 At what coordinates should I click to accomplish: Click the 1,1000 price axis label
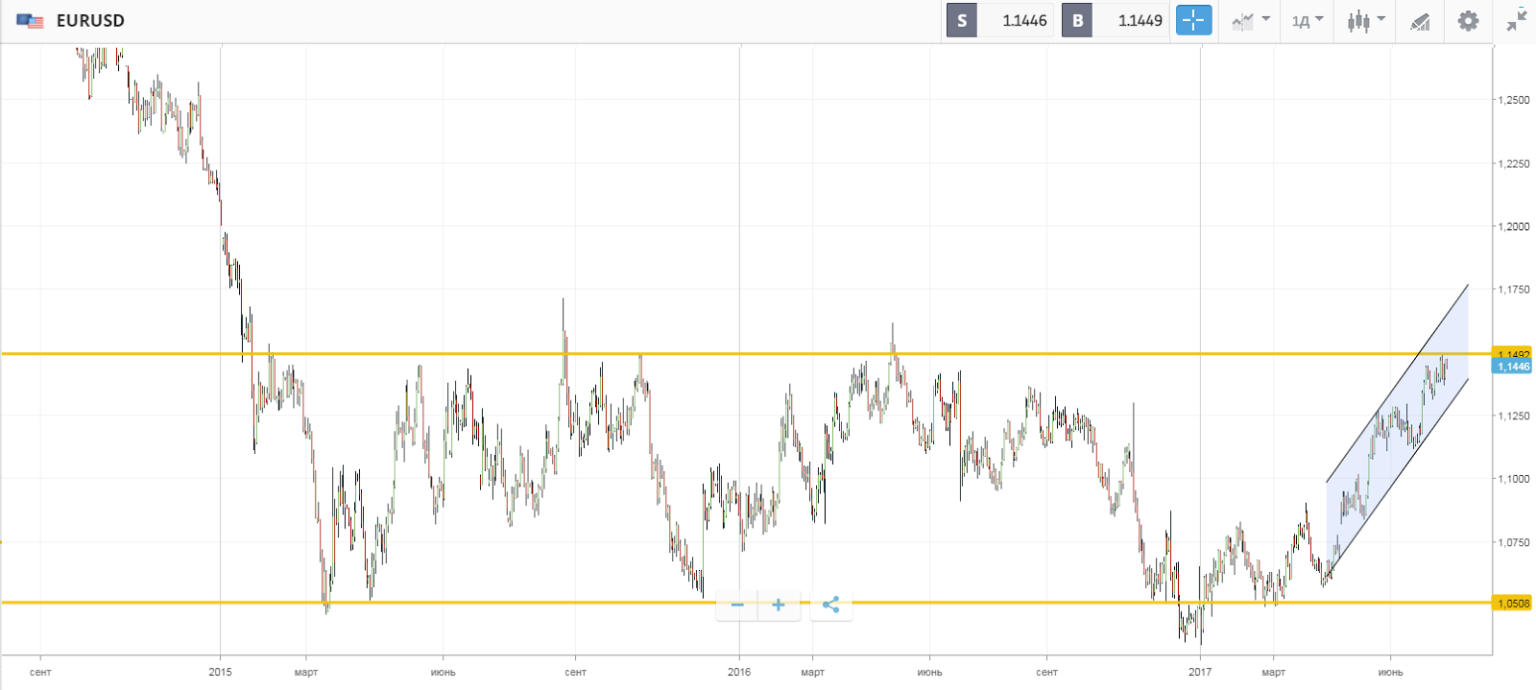[x=1513, y=479]
